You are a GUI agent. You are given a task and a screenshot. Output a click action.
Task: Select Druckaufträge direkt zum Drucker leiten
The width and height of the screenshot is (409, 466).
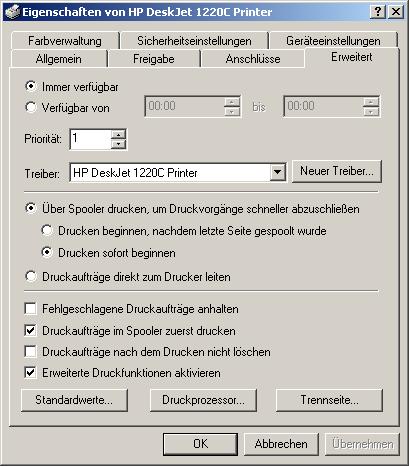[x=31, y=277]
